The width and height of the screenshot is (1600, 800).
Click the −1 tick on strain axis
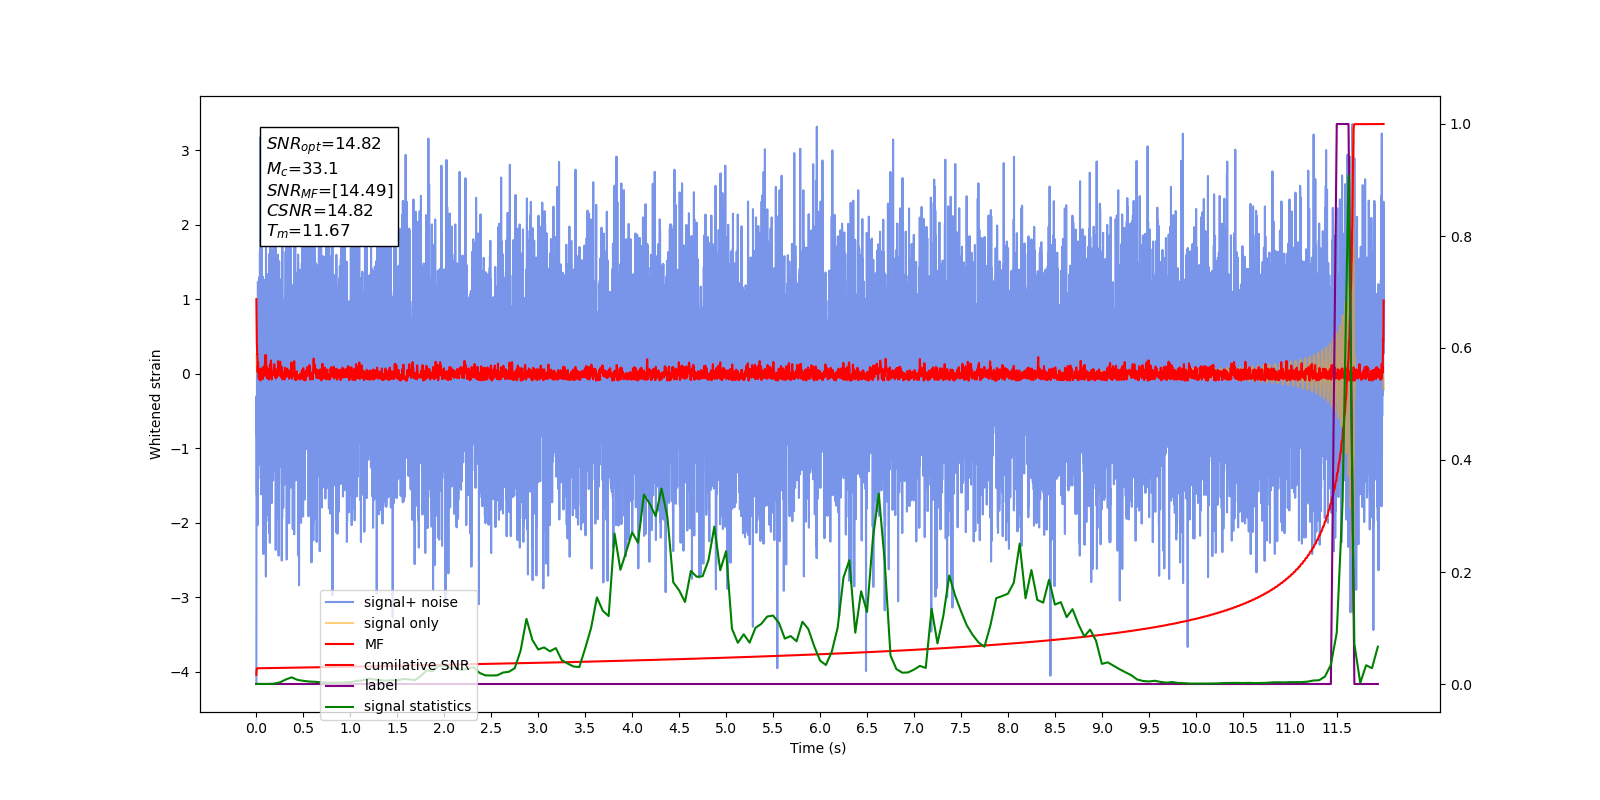tap(179, 449)
